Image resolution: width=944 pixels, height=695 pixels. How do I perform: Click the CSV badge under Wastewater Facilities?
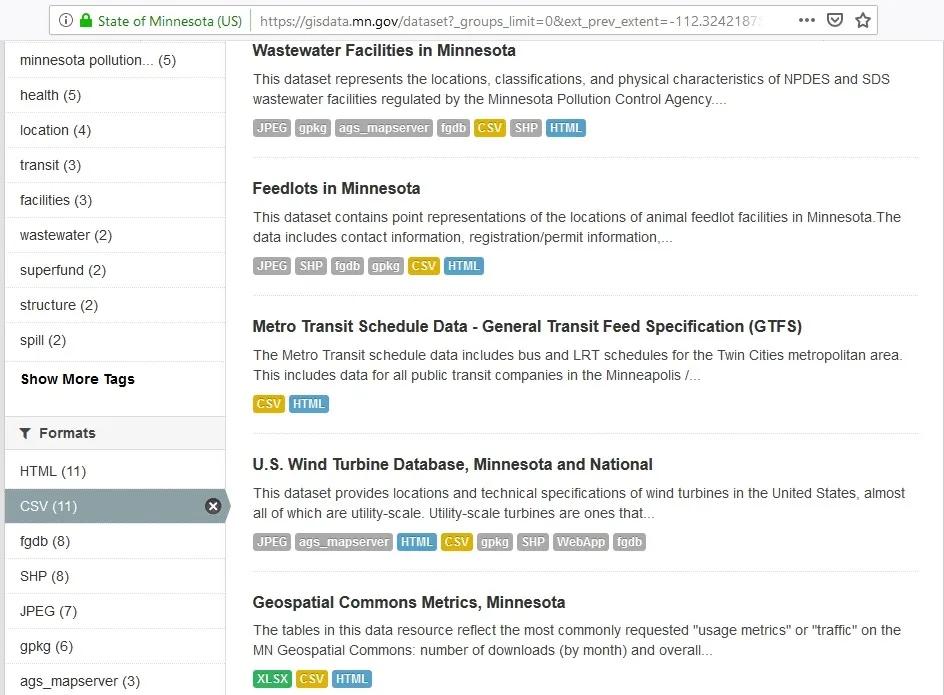[x=489, y=128]
